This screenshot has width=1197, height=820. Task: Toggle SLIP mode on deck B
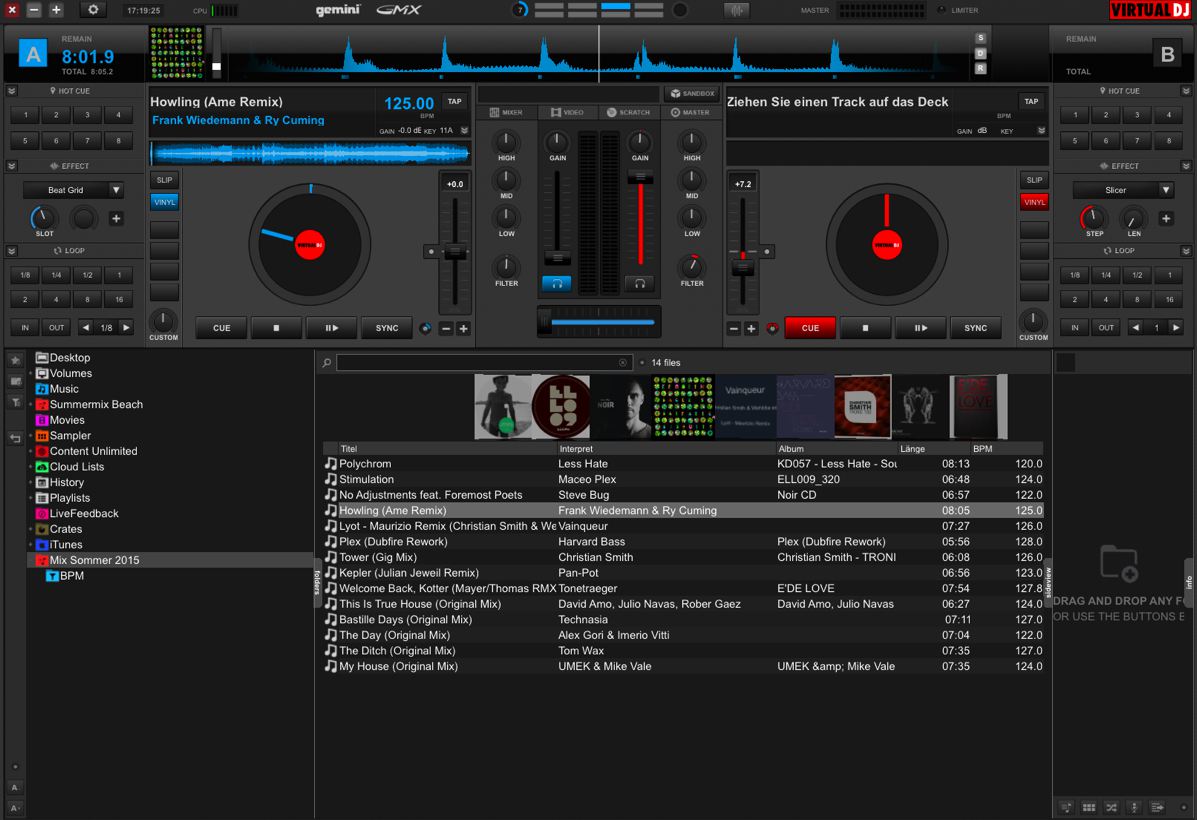[1034, 180]
